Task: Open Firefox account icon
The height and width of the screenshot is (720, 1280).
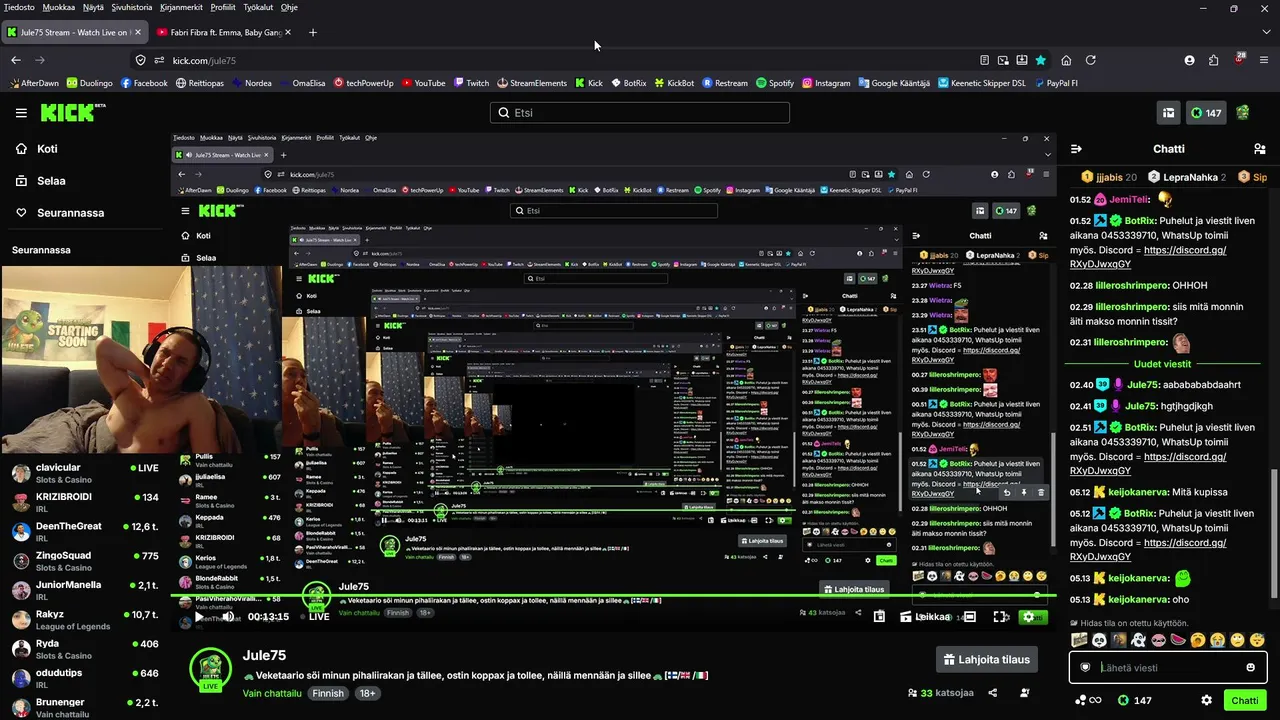Action: (1189, 60)
